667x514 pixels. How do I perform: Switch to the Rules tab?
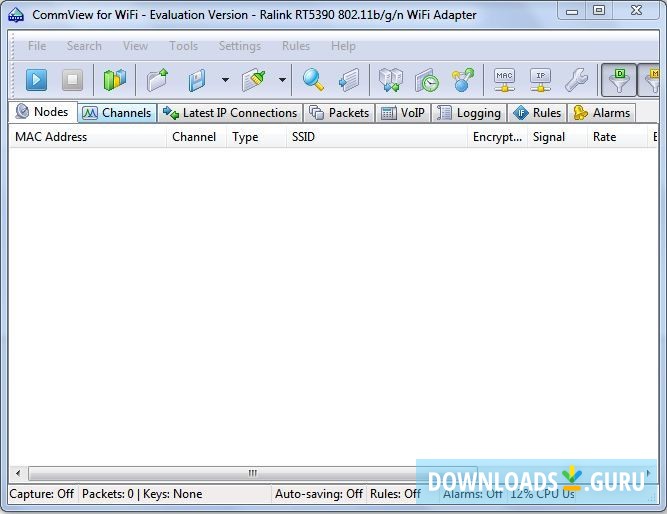tap(537, 113)
